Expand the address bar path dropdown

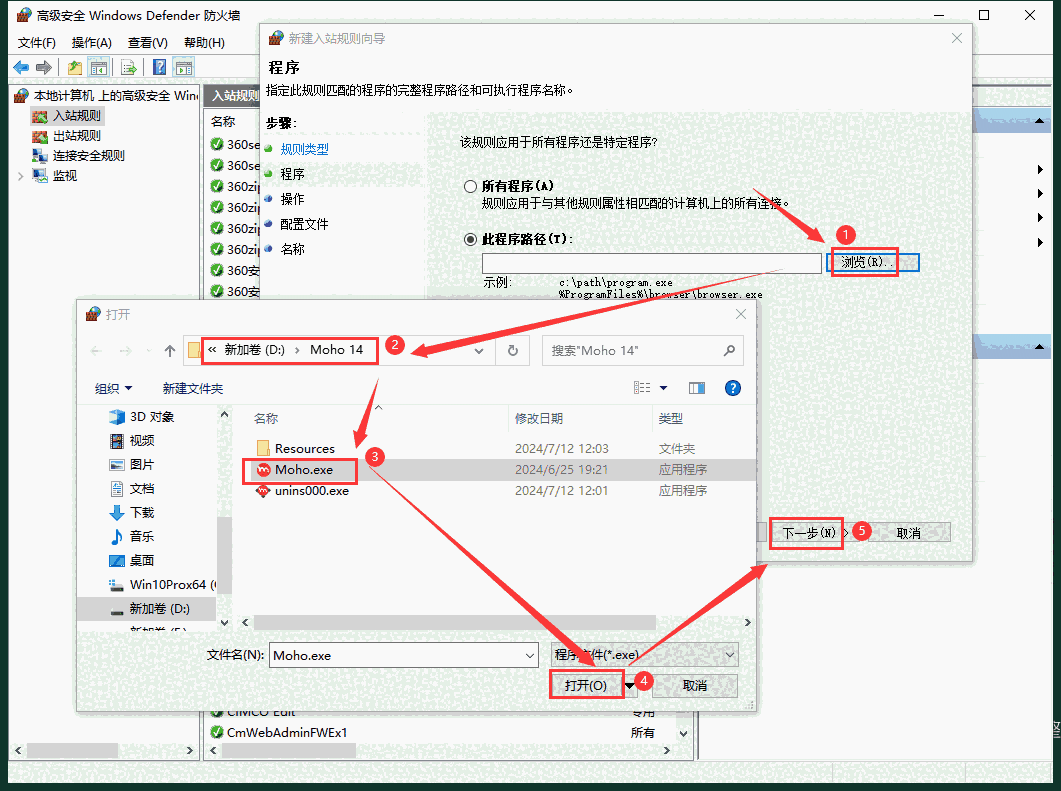pyautogui.click(x=479, y=351)
